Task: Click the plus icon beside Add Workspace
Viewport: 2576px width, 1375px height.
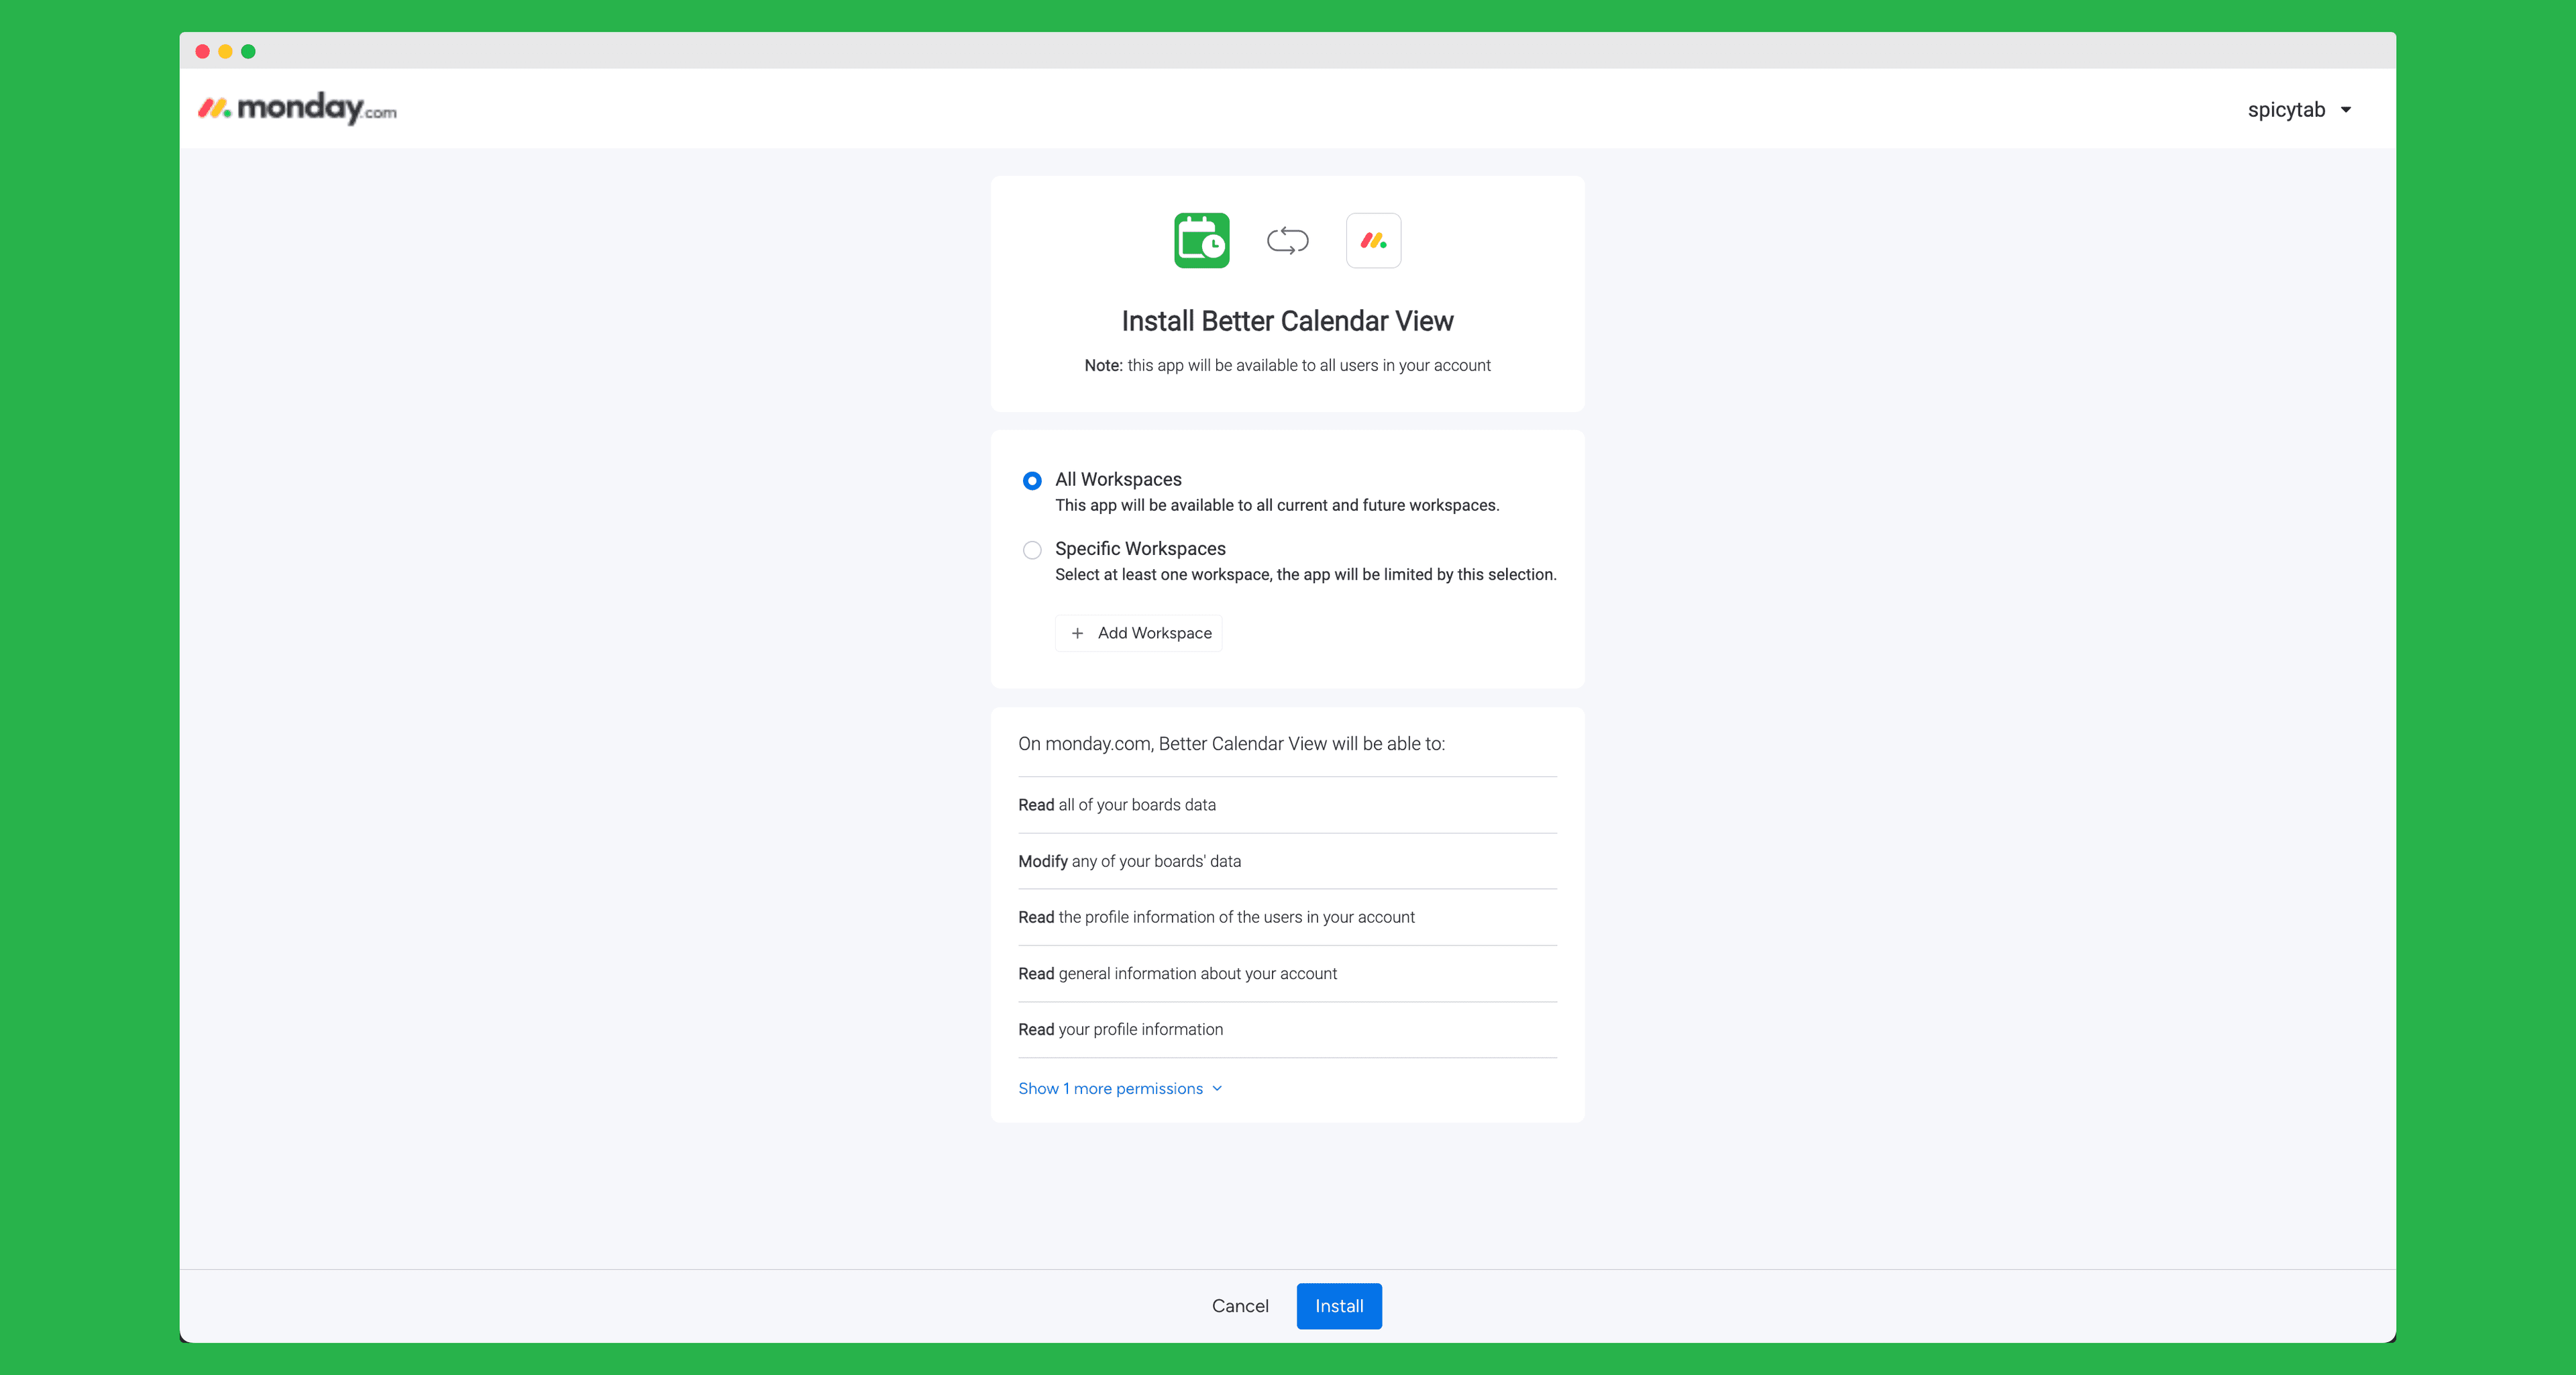Action: click(1077, 633)
